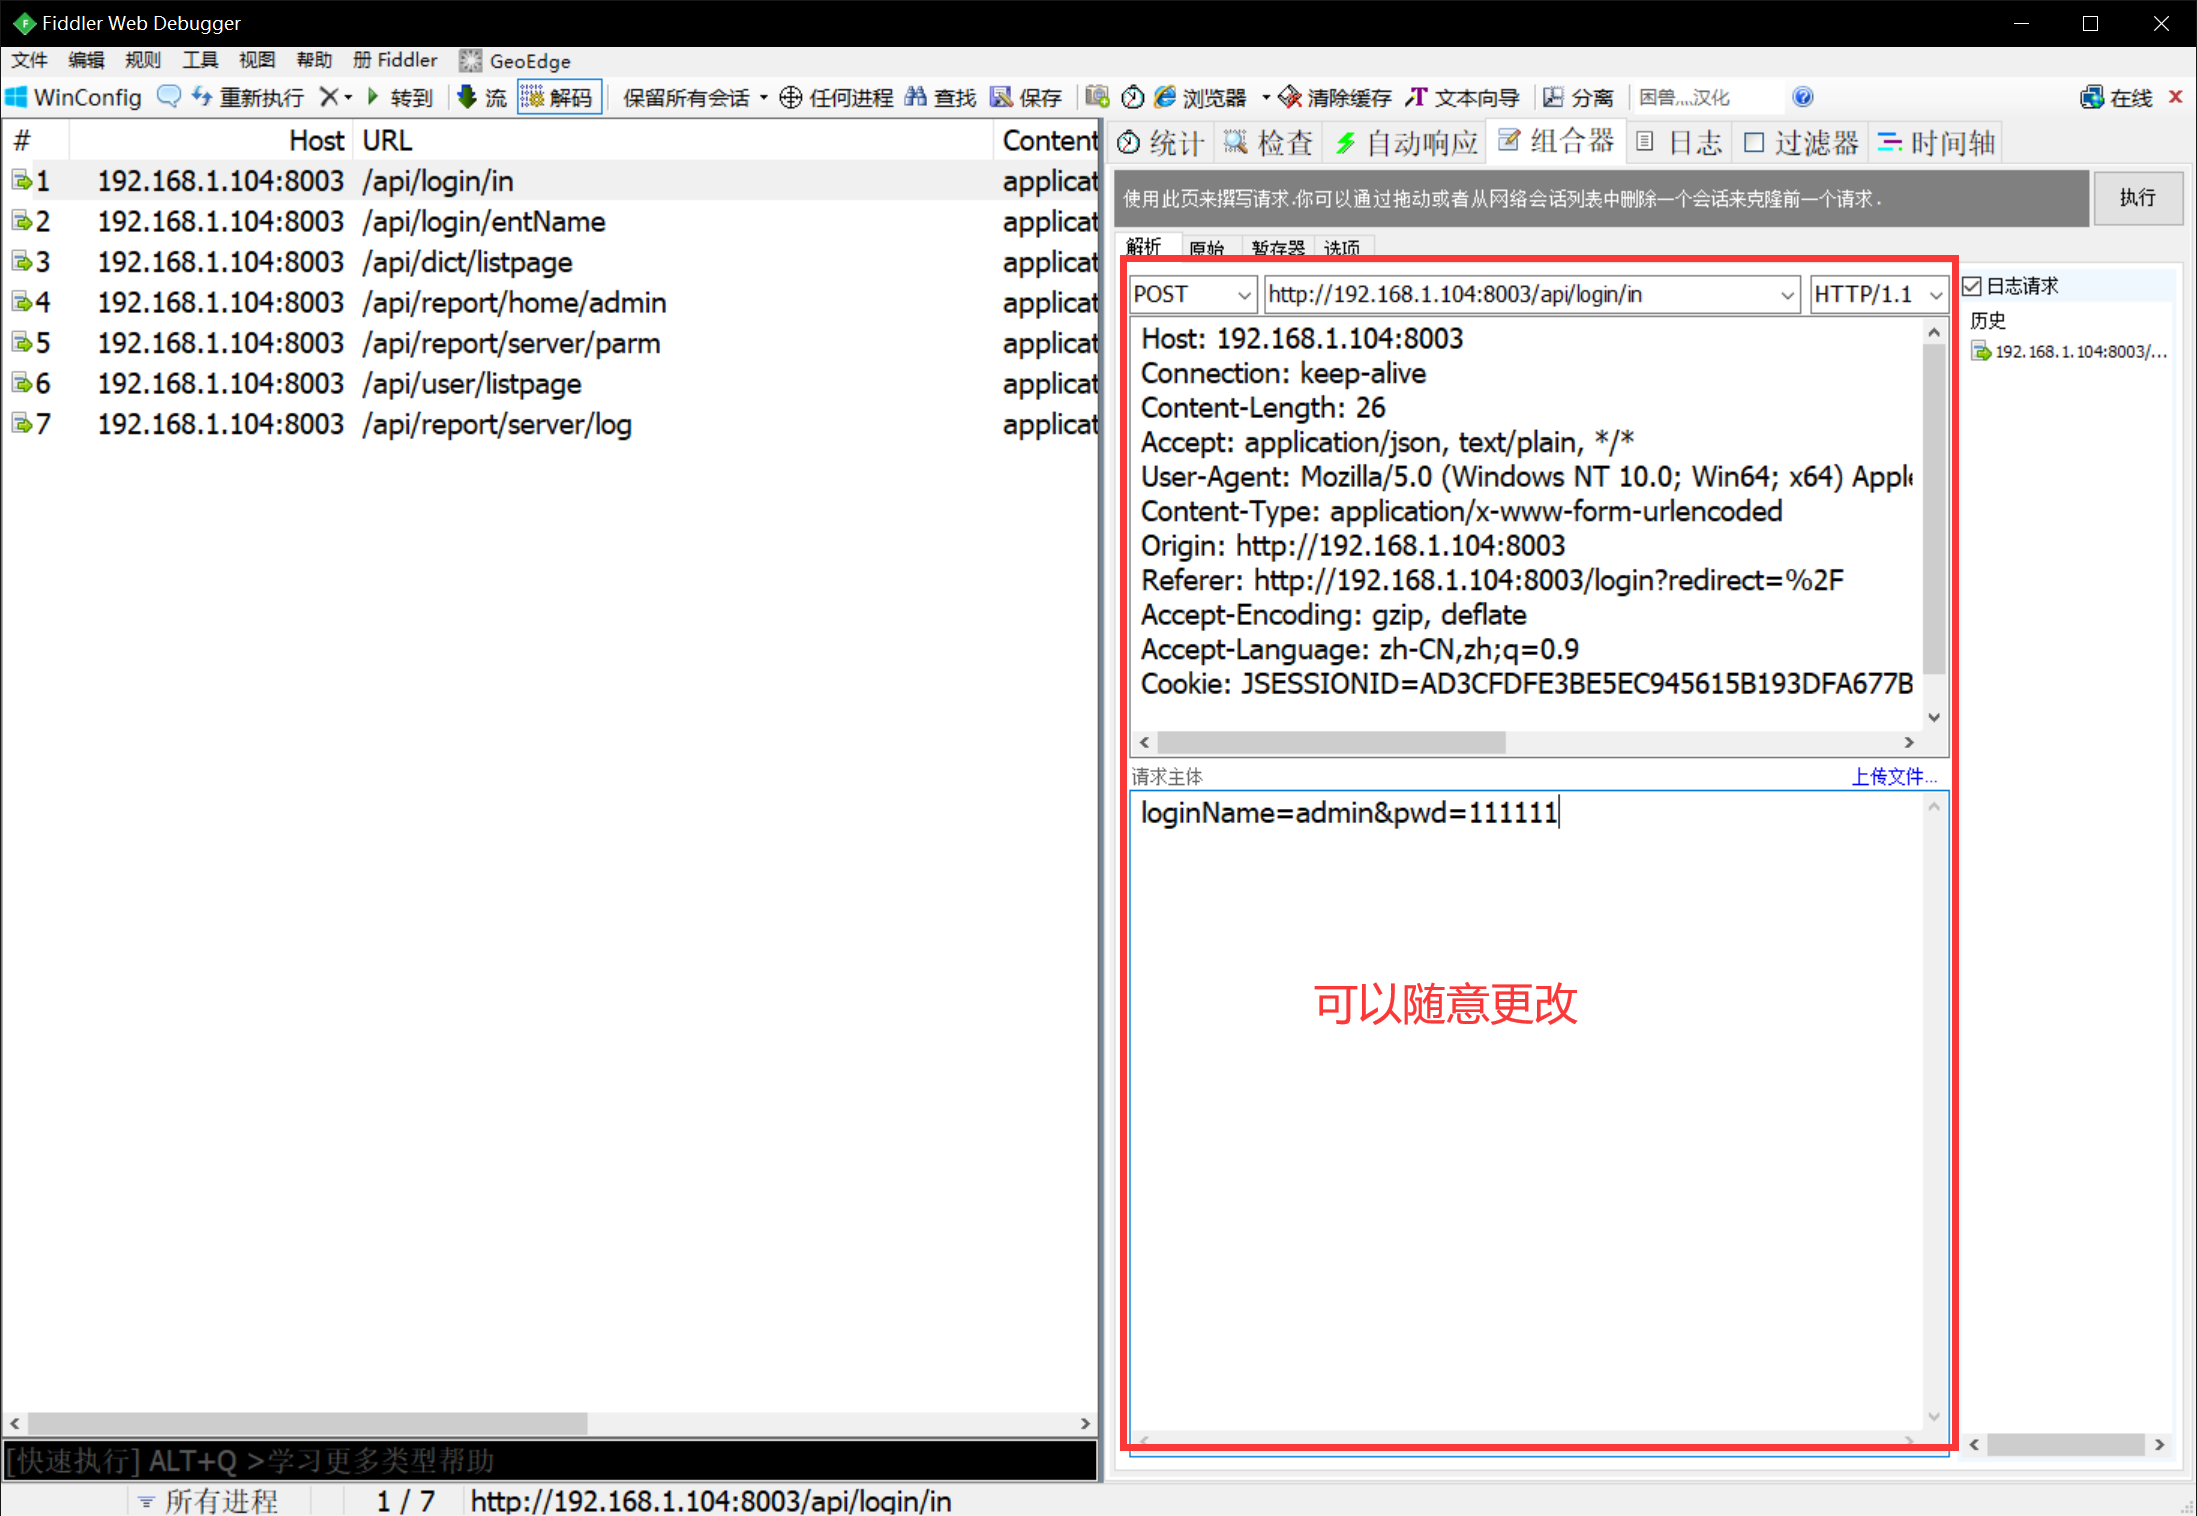Click the blue help question mark icon

(1802, 97)
